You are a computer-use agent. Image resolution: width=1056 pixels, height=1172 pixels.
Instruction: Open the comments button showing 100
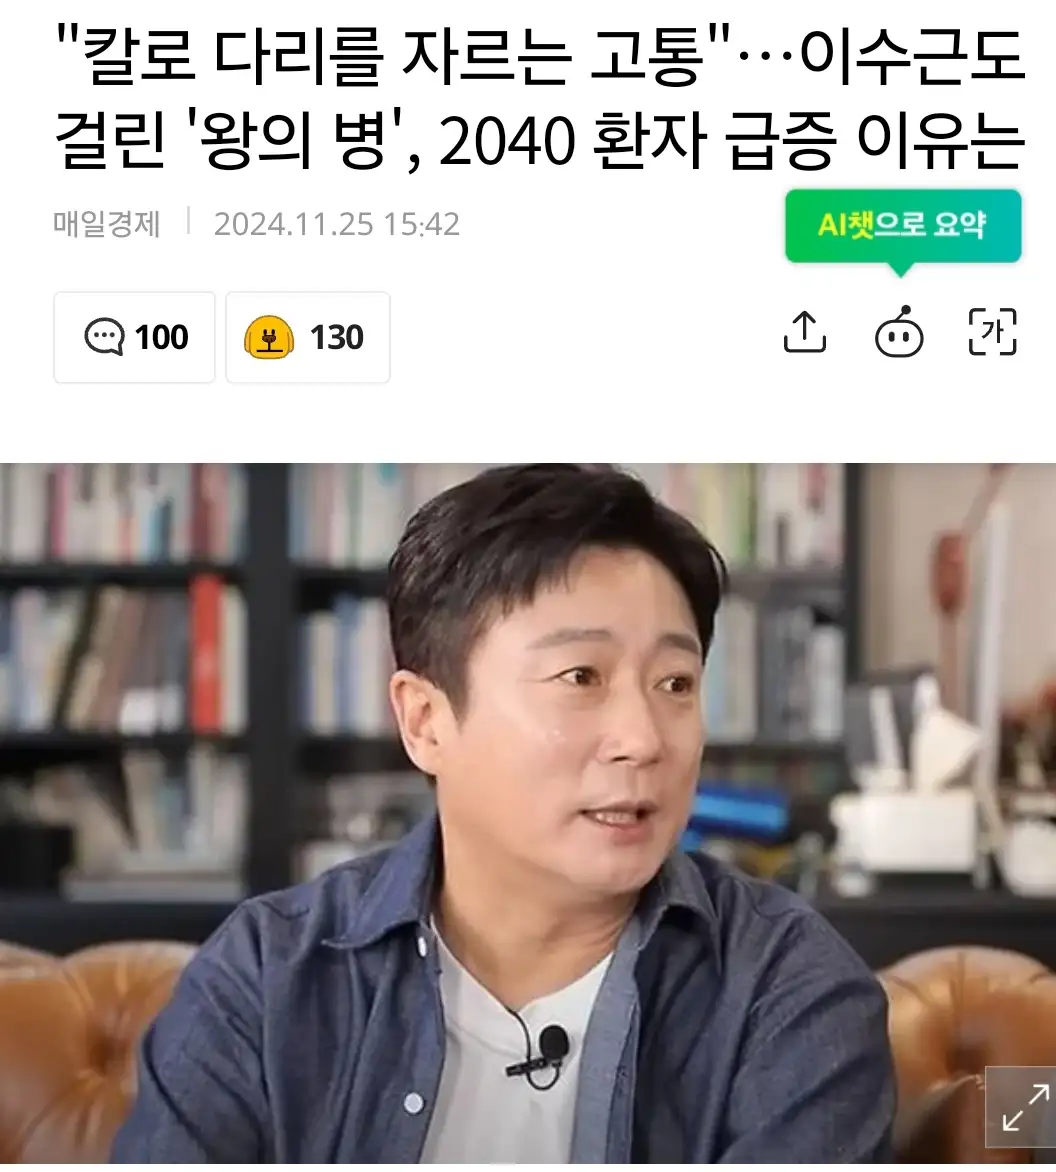[x=135, y=338]
